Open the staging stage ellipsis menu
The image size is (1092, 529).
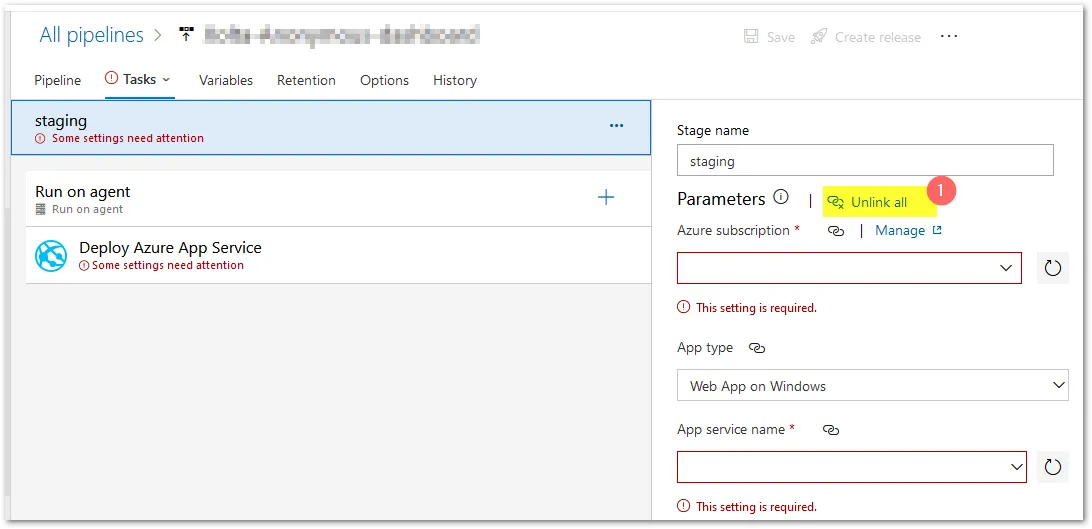click(616, 125)
